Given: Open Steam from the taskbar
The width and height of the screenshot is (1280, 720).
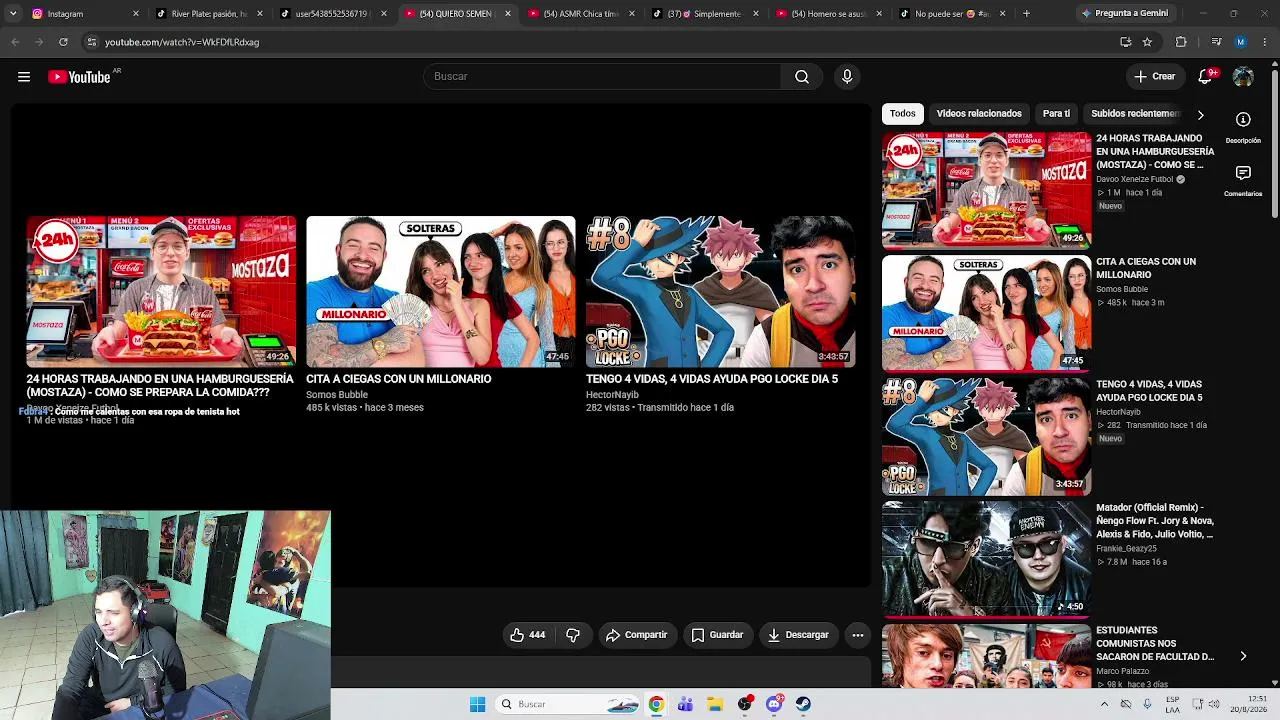Looking at the screenshot, I should pos(803,704).
